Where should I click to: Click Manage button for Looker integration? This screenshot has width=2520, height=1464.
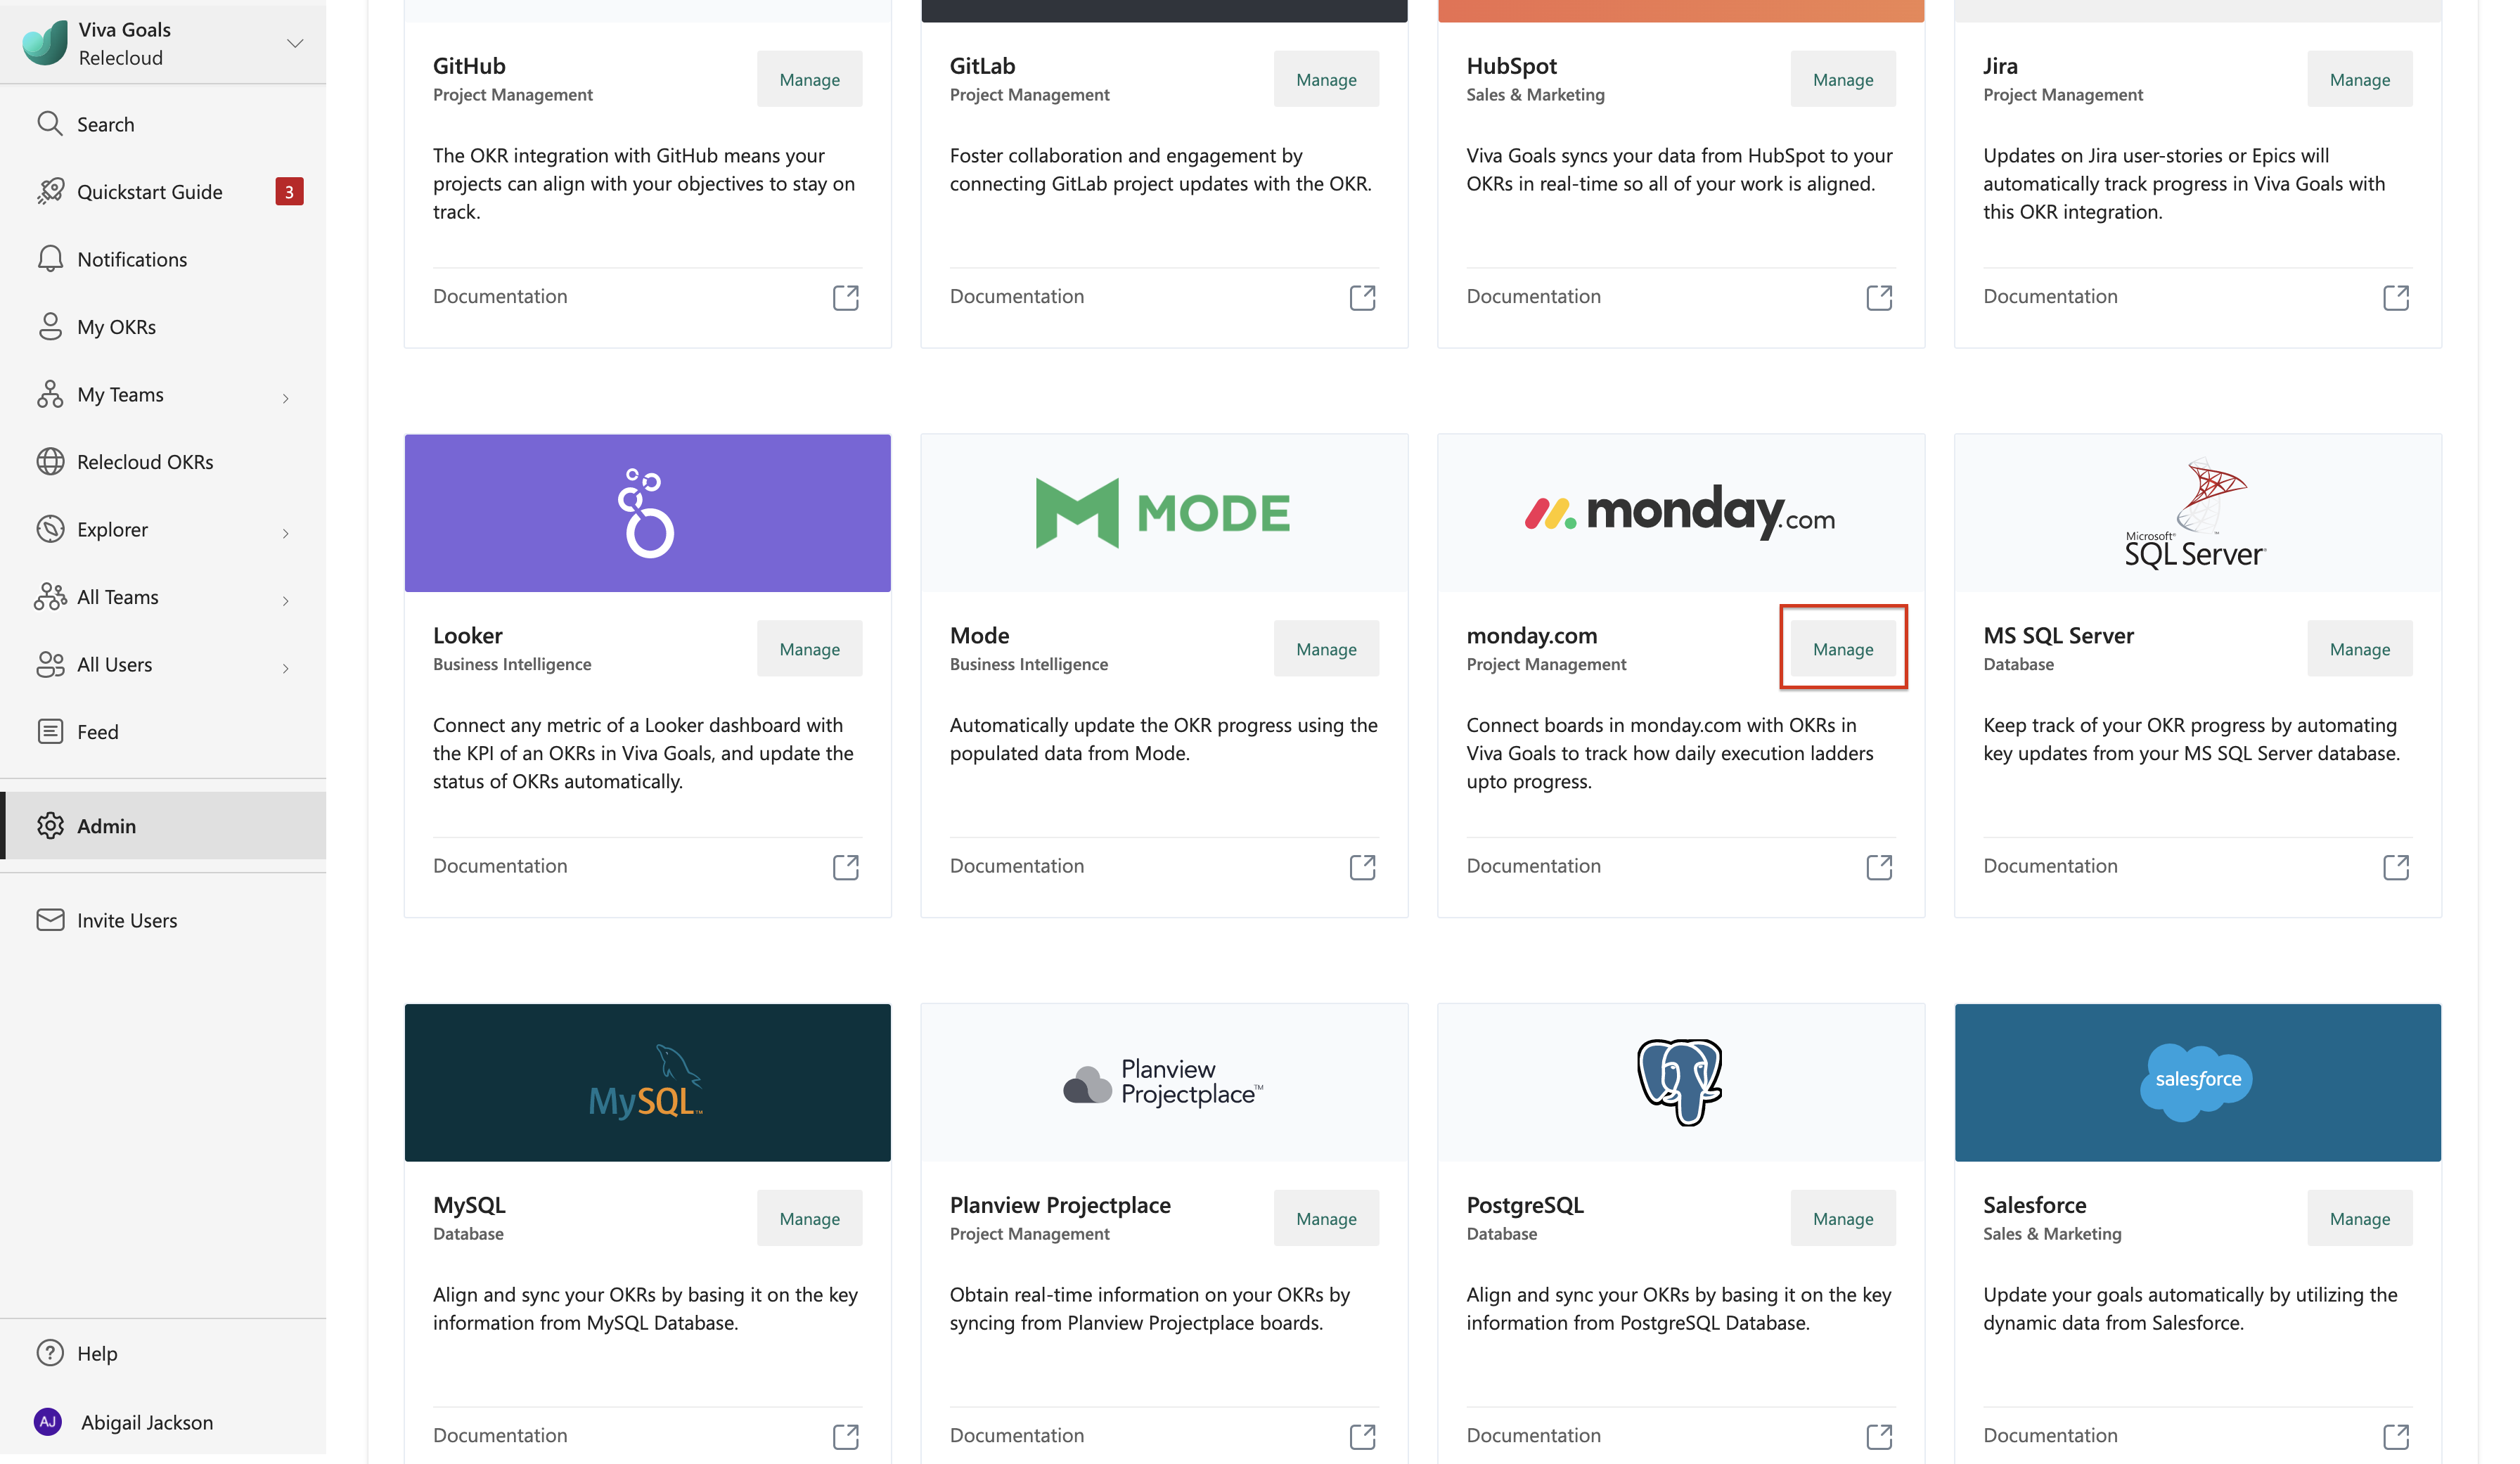coord(809,649)
